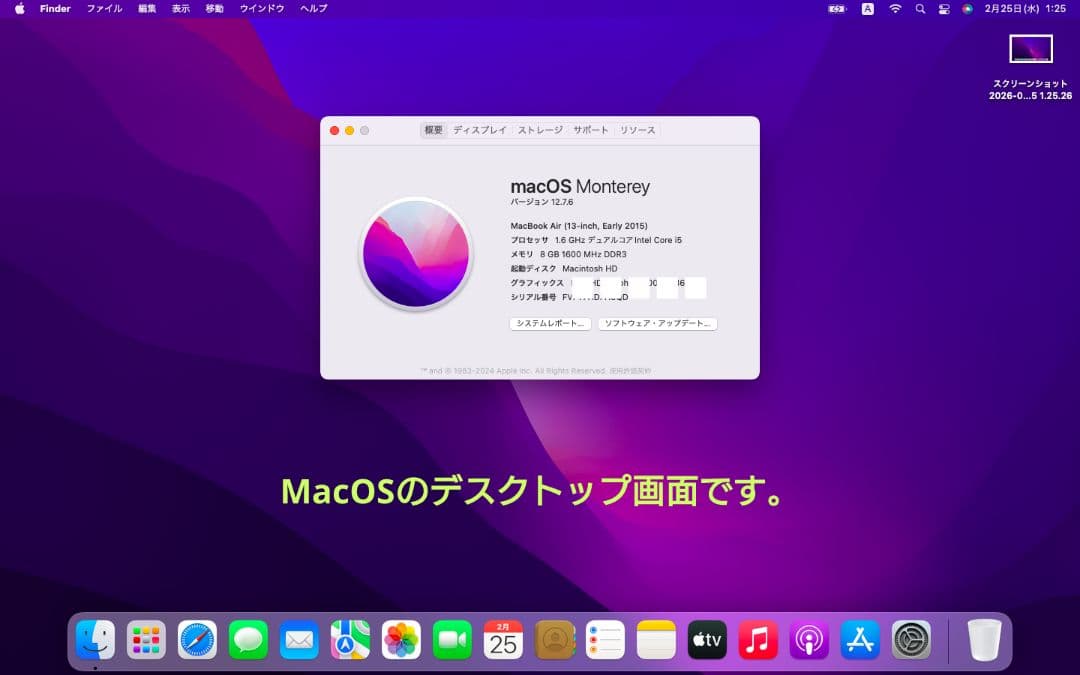This screenshot has width=1080, height=675.
Task: Open Notes app in the Dock
Action: [656, 639]
